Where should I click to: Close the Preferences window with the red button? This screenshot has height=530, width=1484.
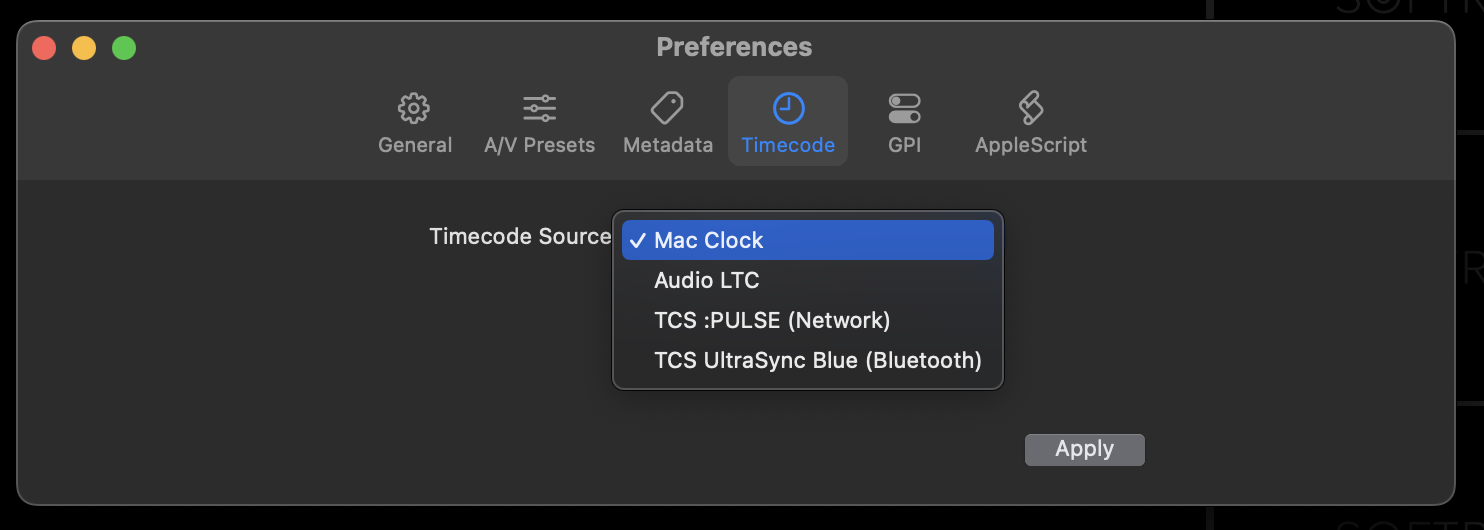point(44,47)
